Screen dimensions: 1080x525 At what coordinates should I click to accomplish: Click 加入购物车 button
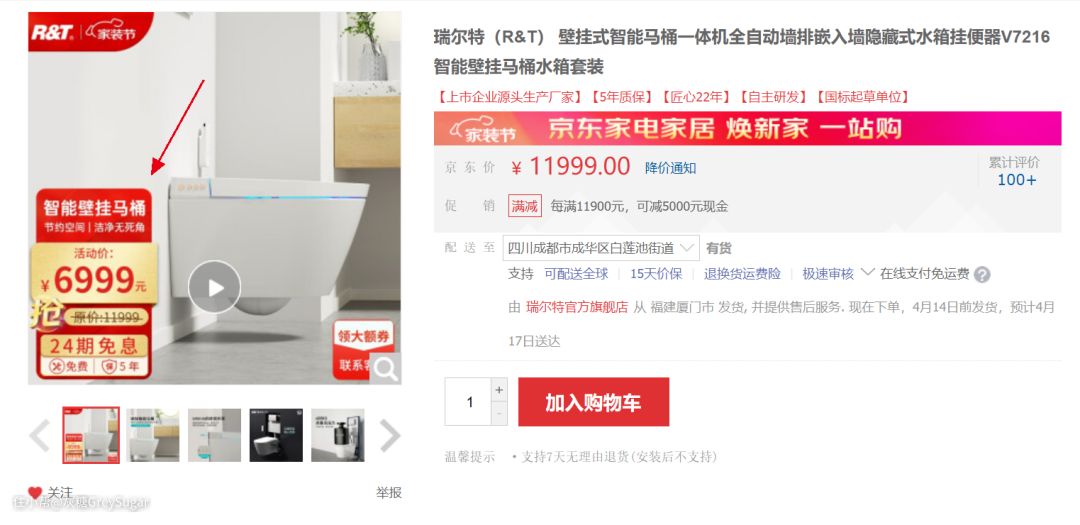[x=594, y=402]
